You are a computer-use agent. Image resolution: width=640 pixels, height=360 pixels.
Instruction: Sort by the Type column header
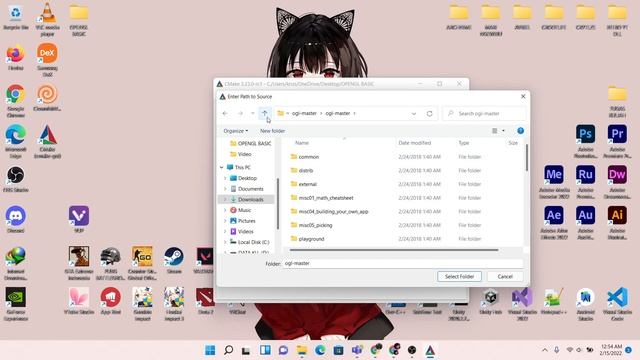tap(464, 143)
